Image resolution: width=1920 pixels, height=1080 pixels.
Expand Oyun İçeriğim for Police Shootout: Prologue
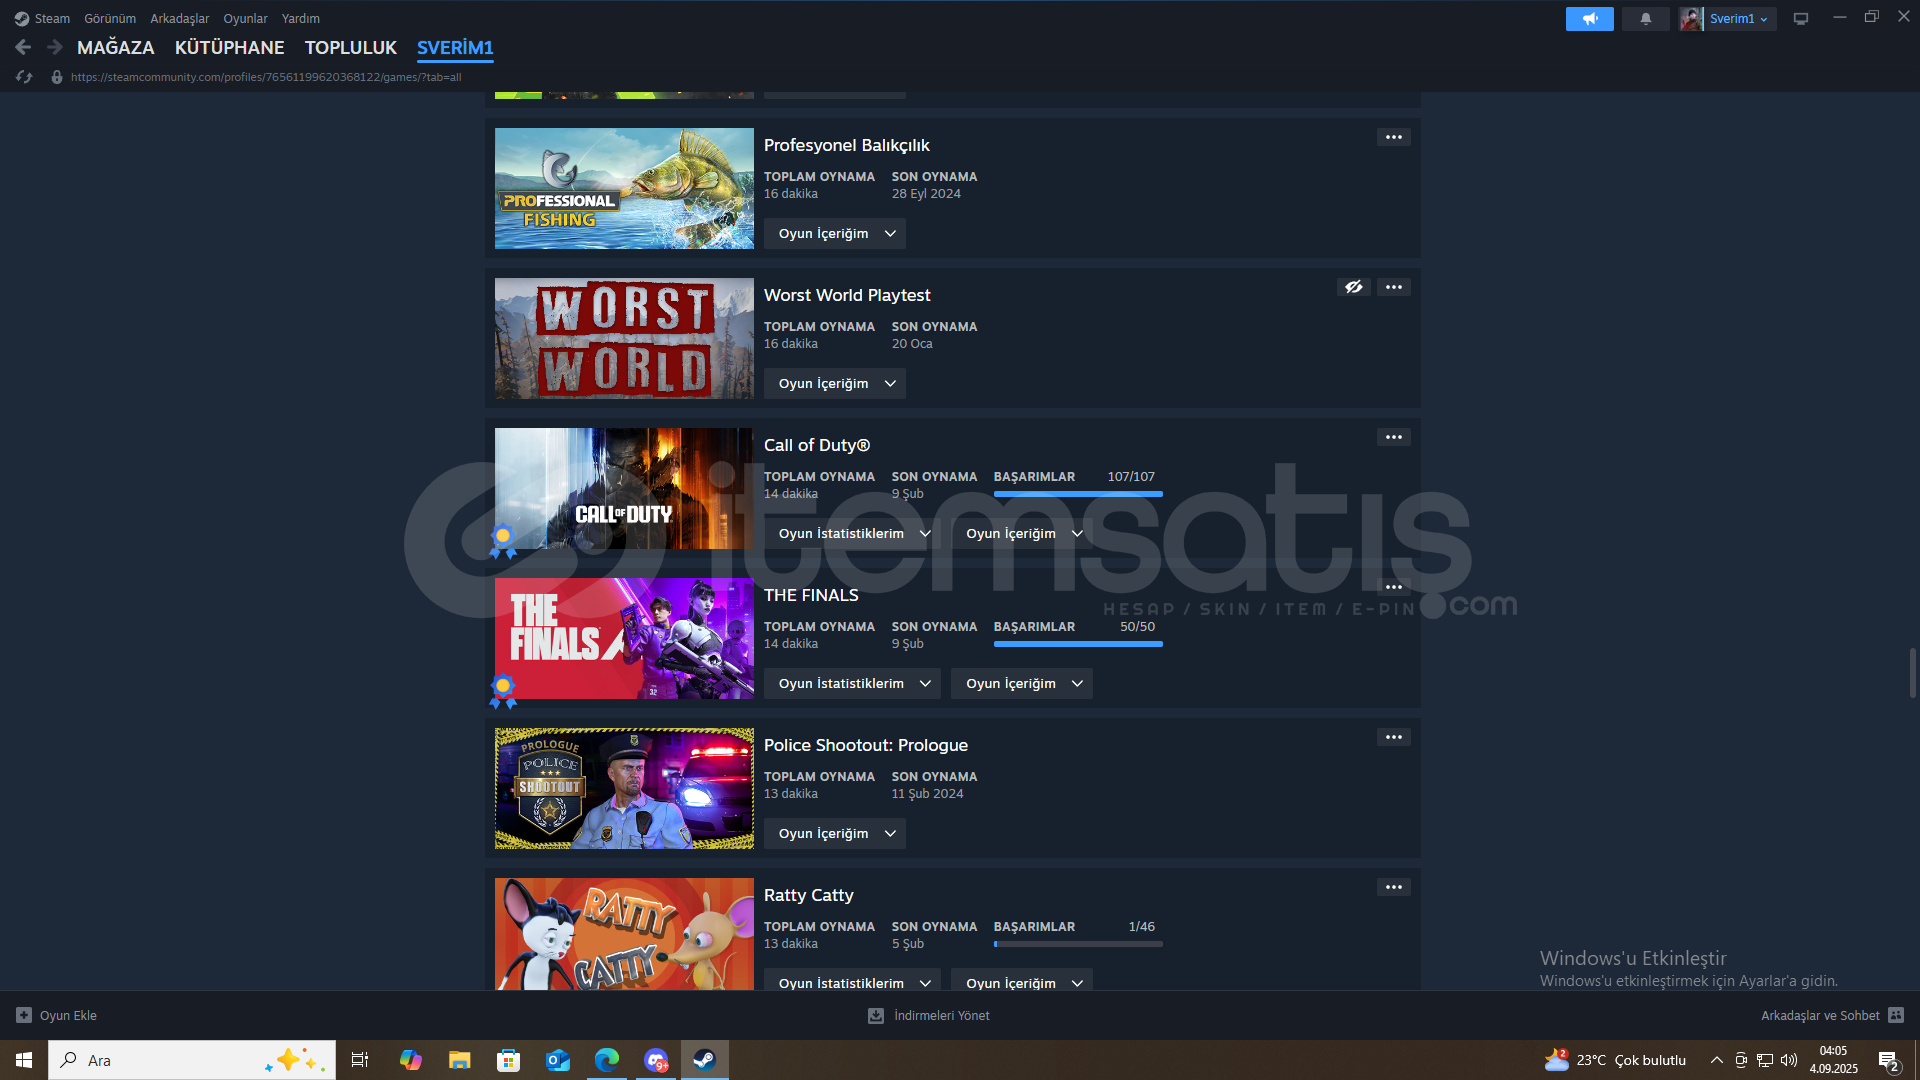click(x=835, y=833)
